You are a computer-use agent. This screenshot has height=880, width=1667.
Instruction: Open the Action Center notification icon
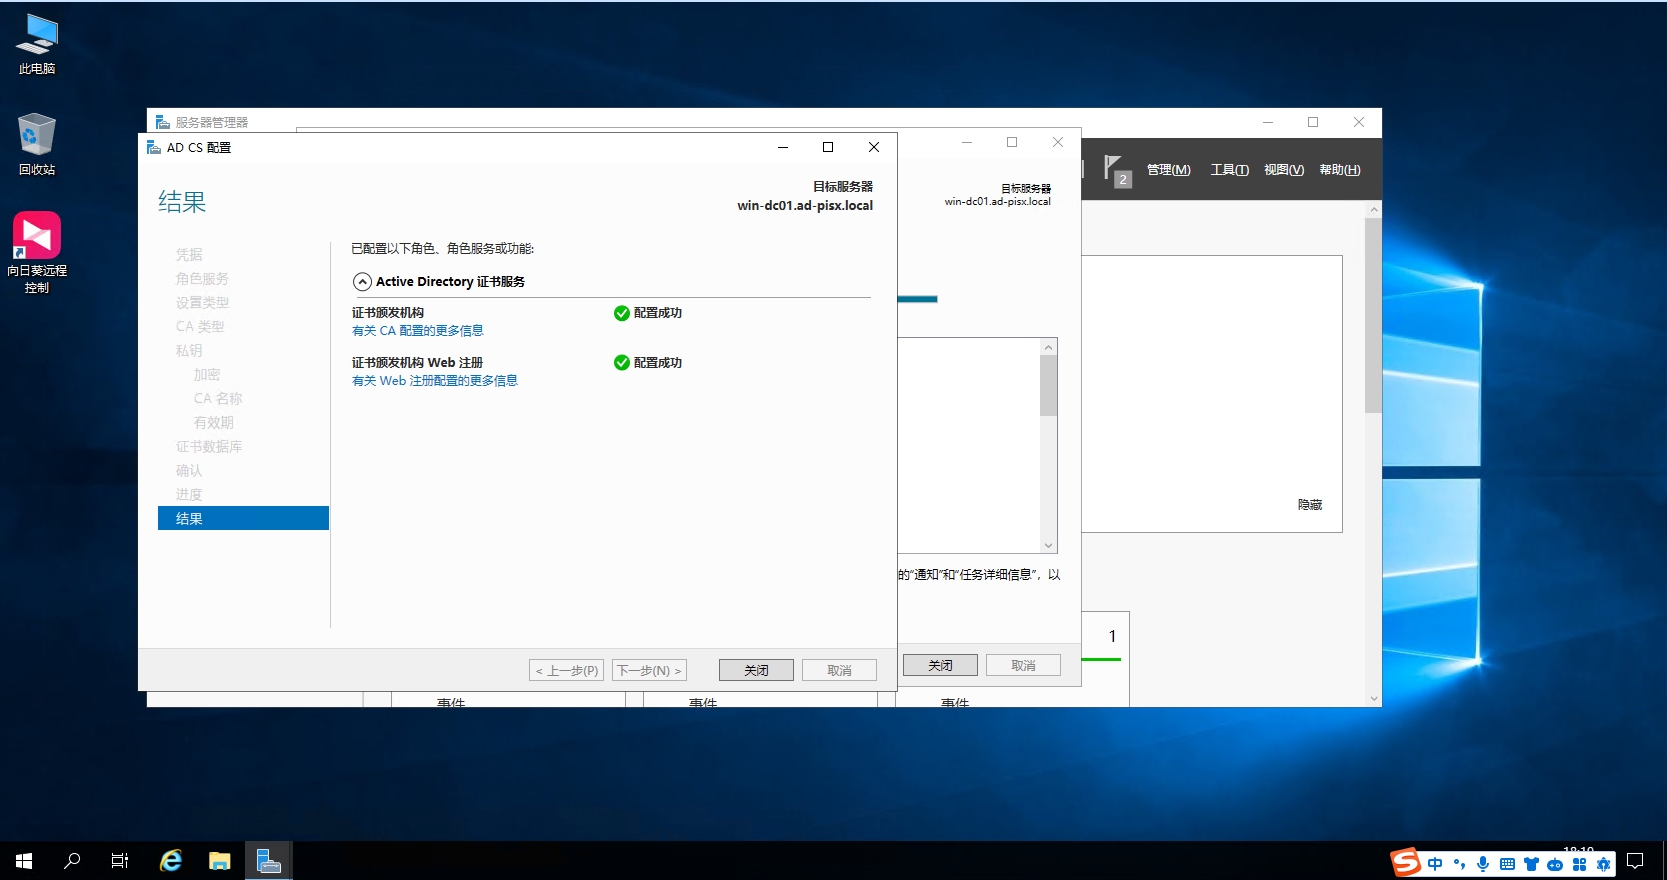1635,861
